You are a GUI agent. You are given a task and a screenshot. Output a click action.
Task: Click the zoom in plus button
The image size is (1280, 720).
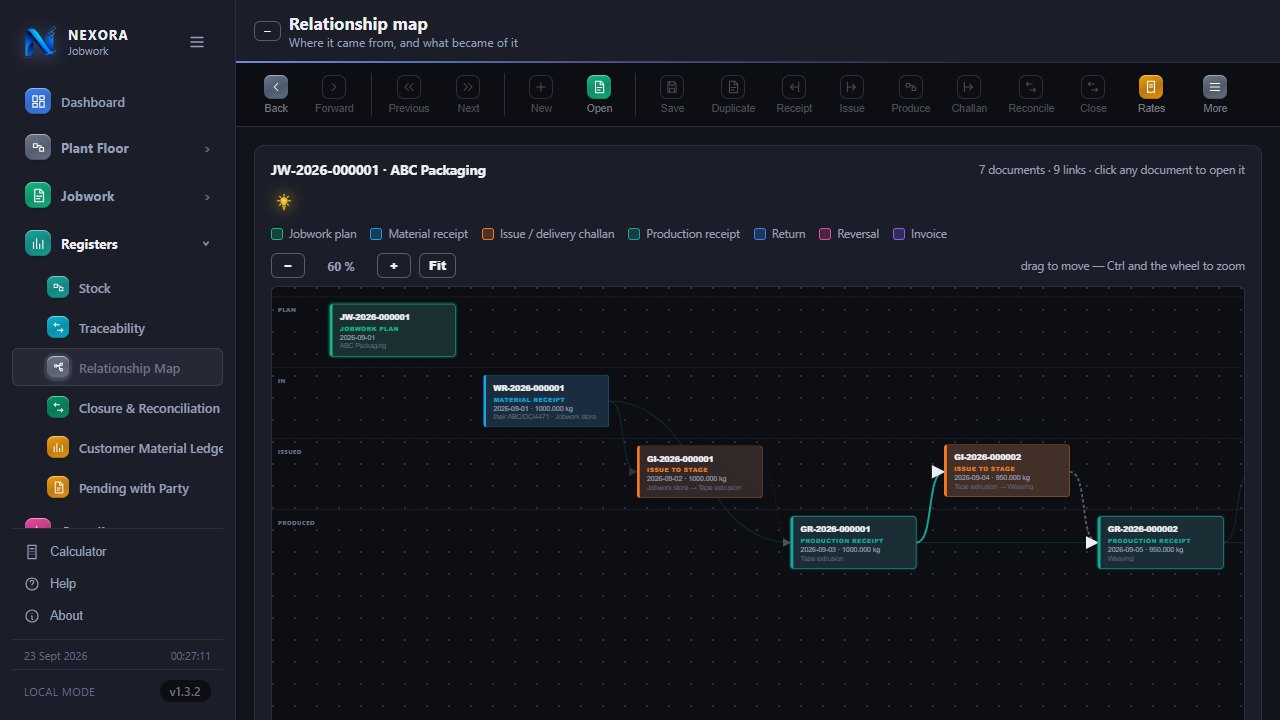tap(394, 266)
